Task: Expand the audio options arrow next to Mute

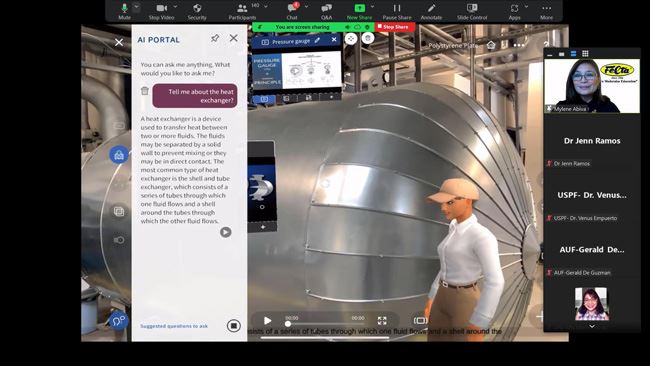Action: [x=136, y=7]
